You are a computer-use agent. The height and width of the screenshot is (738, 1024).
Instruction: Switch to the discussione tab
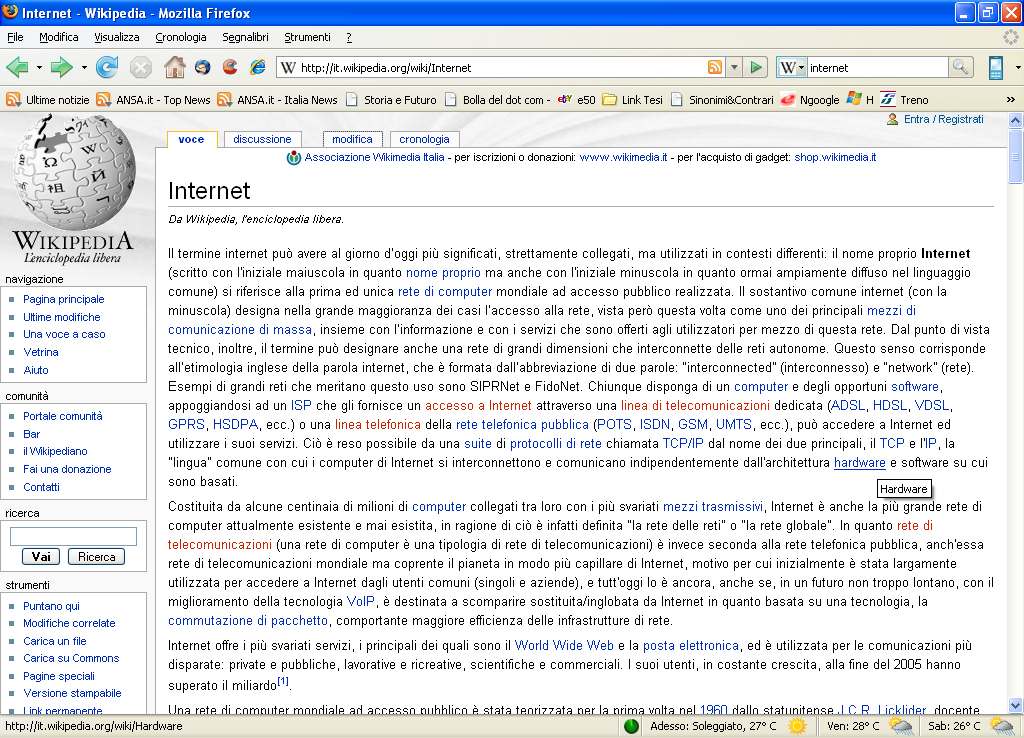pyautogui.click(x=262, y=139)
